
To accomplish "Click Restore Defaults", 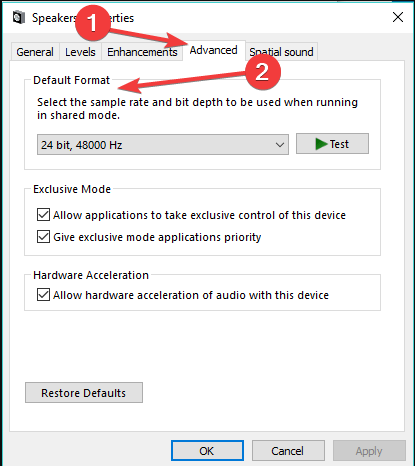I will click(x=84, y=393).
